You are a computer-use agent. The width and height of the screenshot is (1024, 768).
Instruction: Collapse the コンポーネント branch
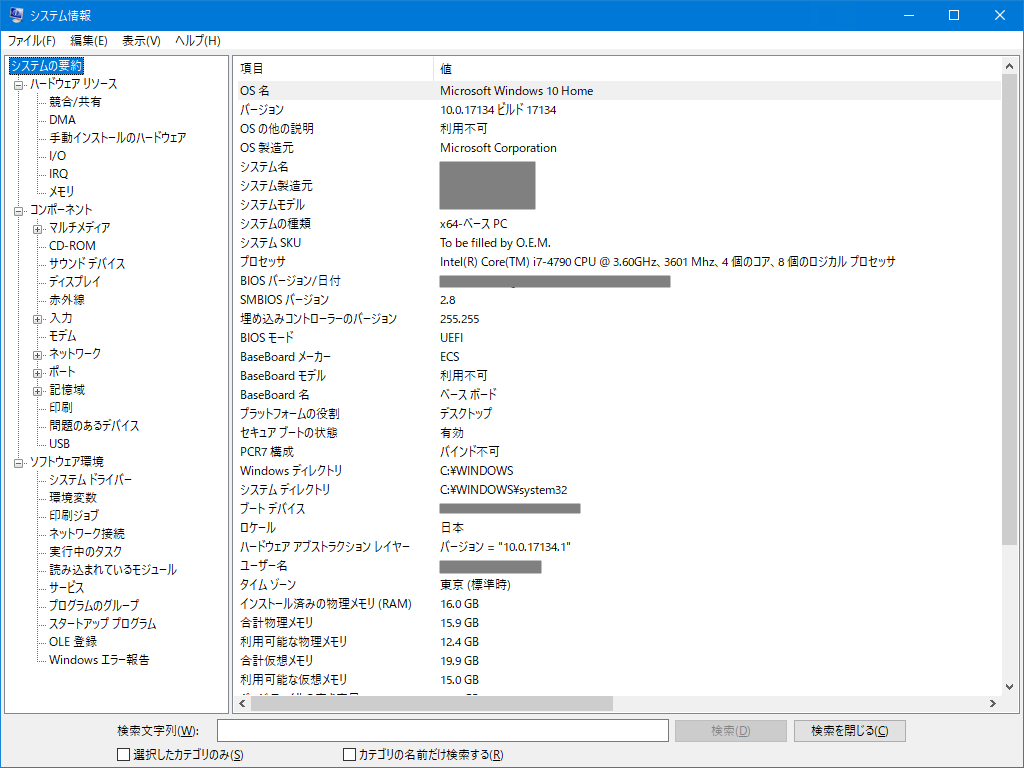coord(17,209)
